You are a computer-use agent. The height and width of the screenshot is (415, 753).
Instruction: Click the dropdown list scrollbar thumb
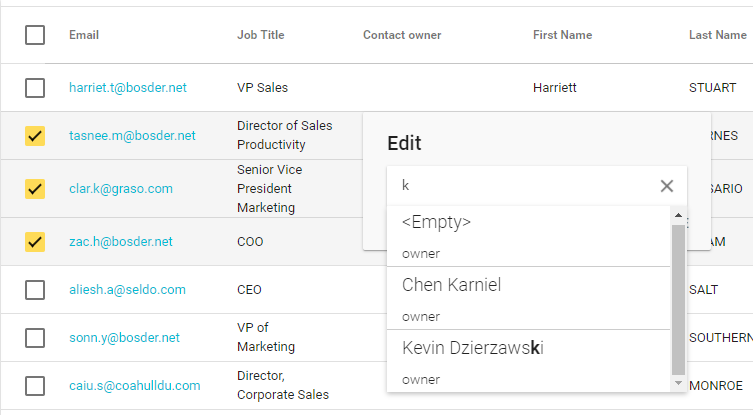click(678, 299)
